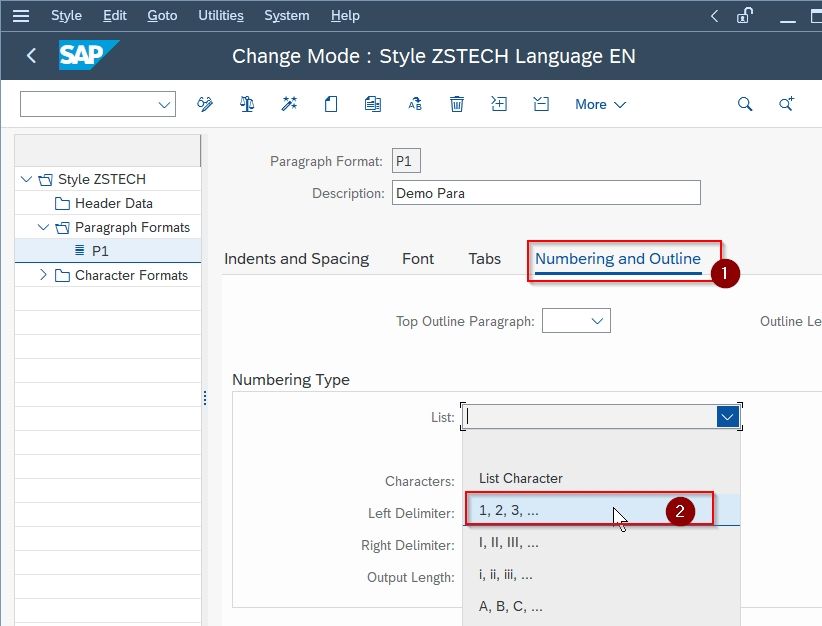The image size is (822, 626).
Task: Click the AB rename icon
Action: coord(415,104)
